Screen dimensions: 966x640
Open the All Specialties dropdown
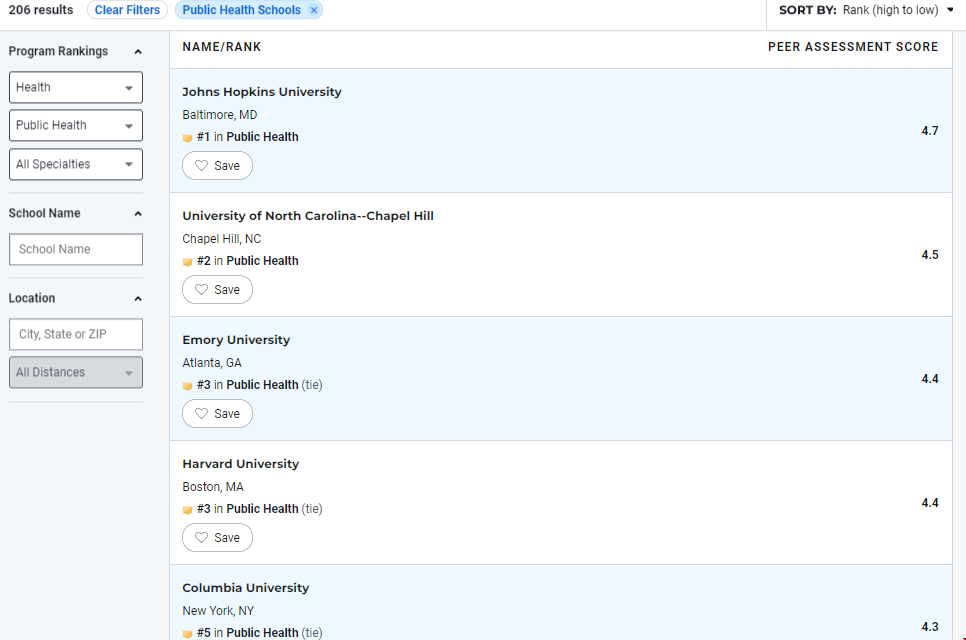(x=76, y=165)
